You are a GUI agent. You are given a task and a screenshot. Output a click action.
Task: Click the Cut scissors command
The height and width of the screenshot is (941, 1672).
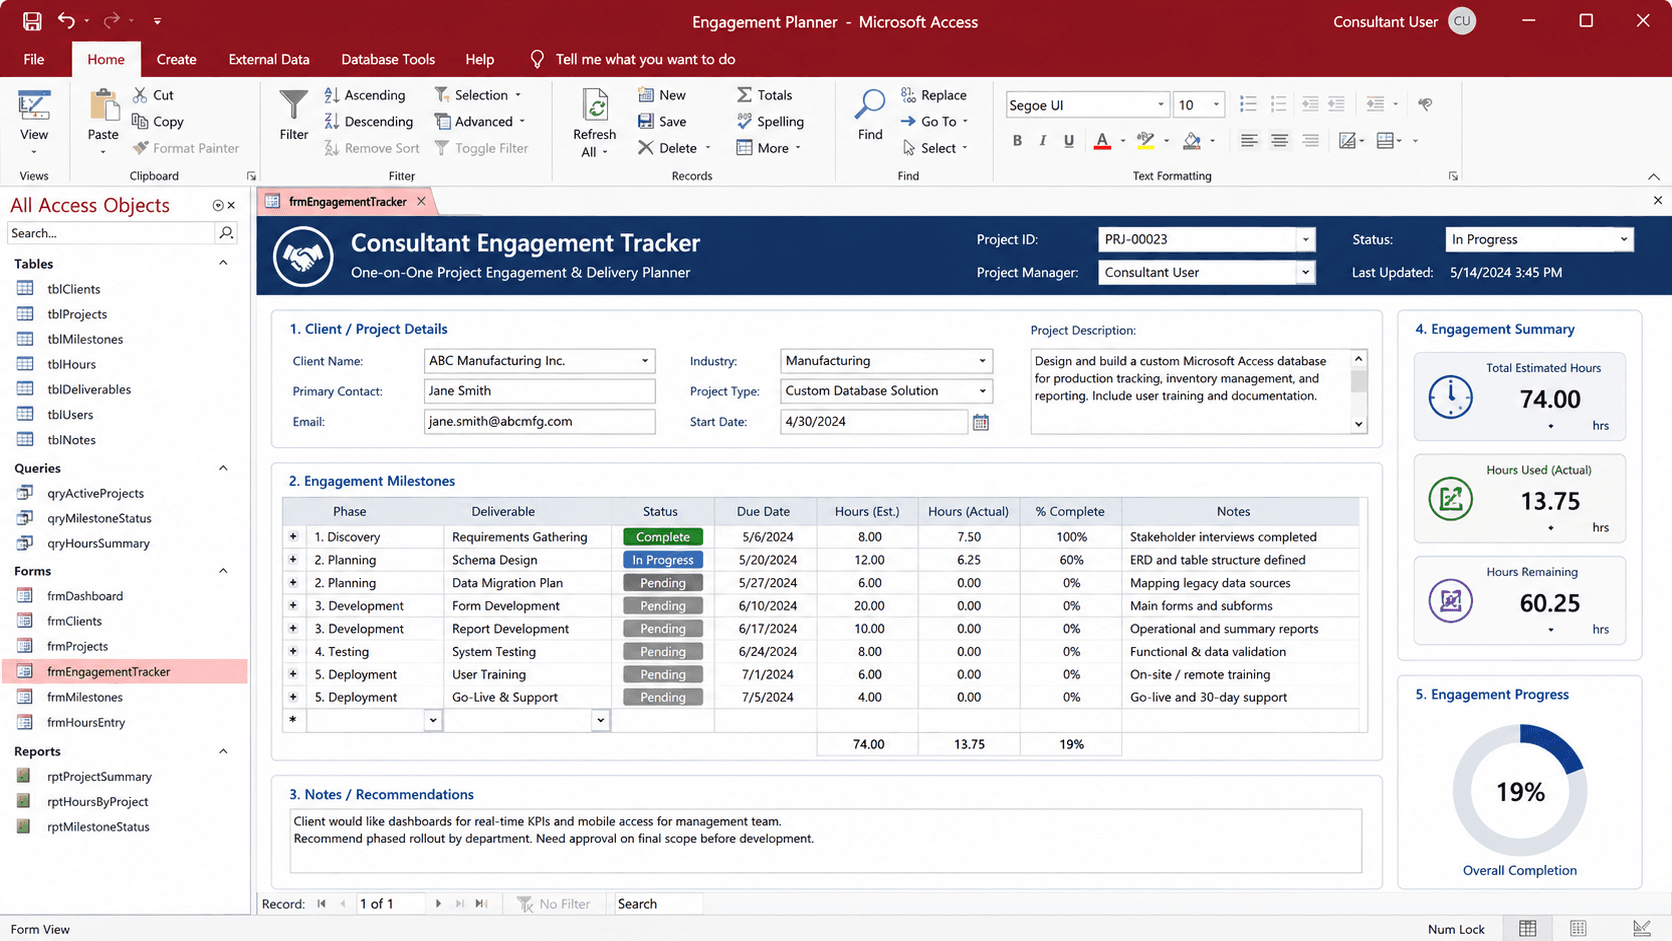(x=153, y=95)
